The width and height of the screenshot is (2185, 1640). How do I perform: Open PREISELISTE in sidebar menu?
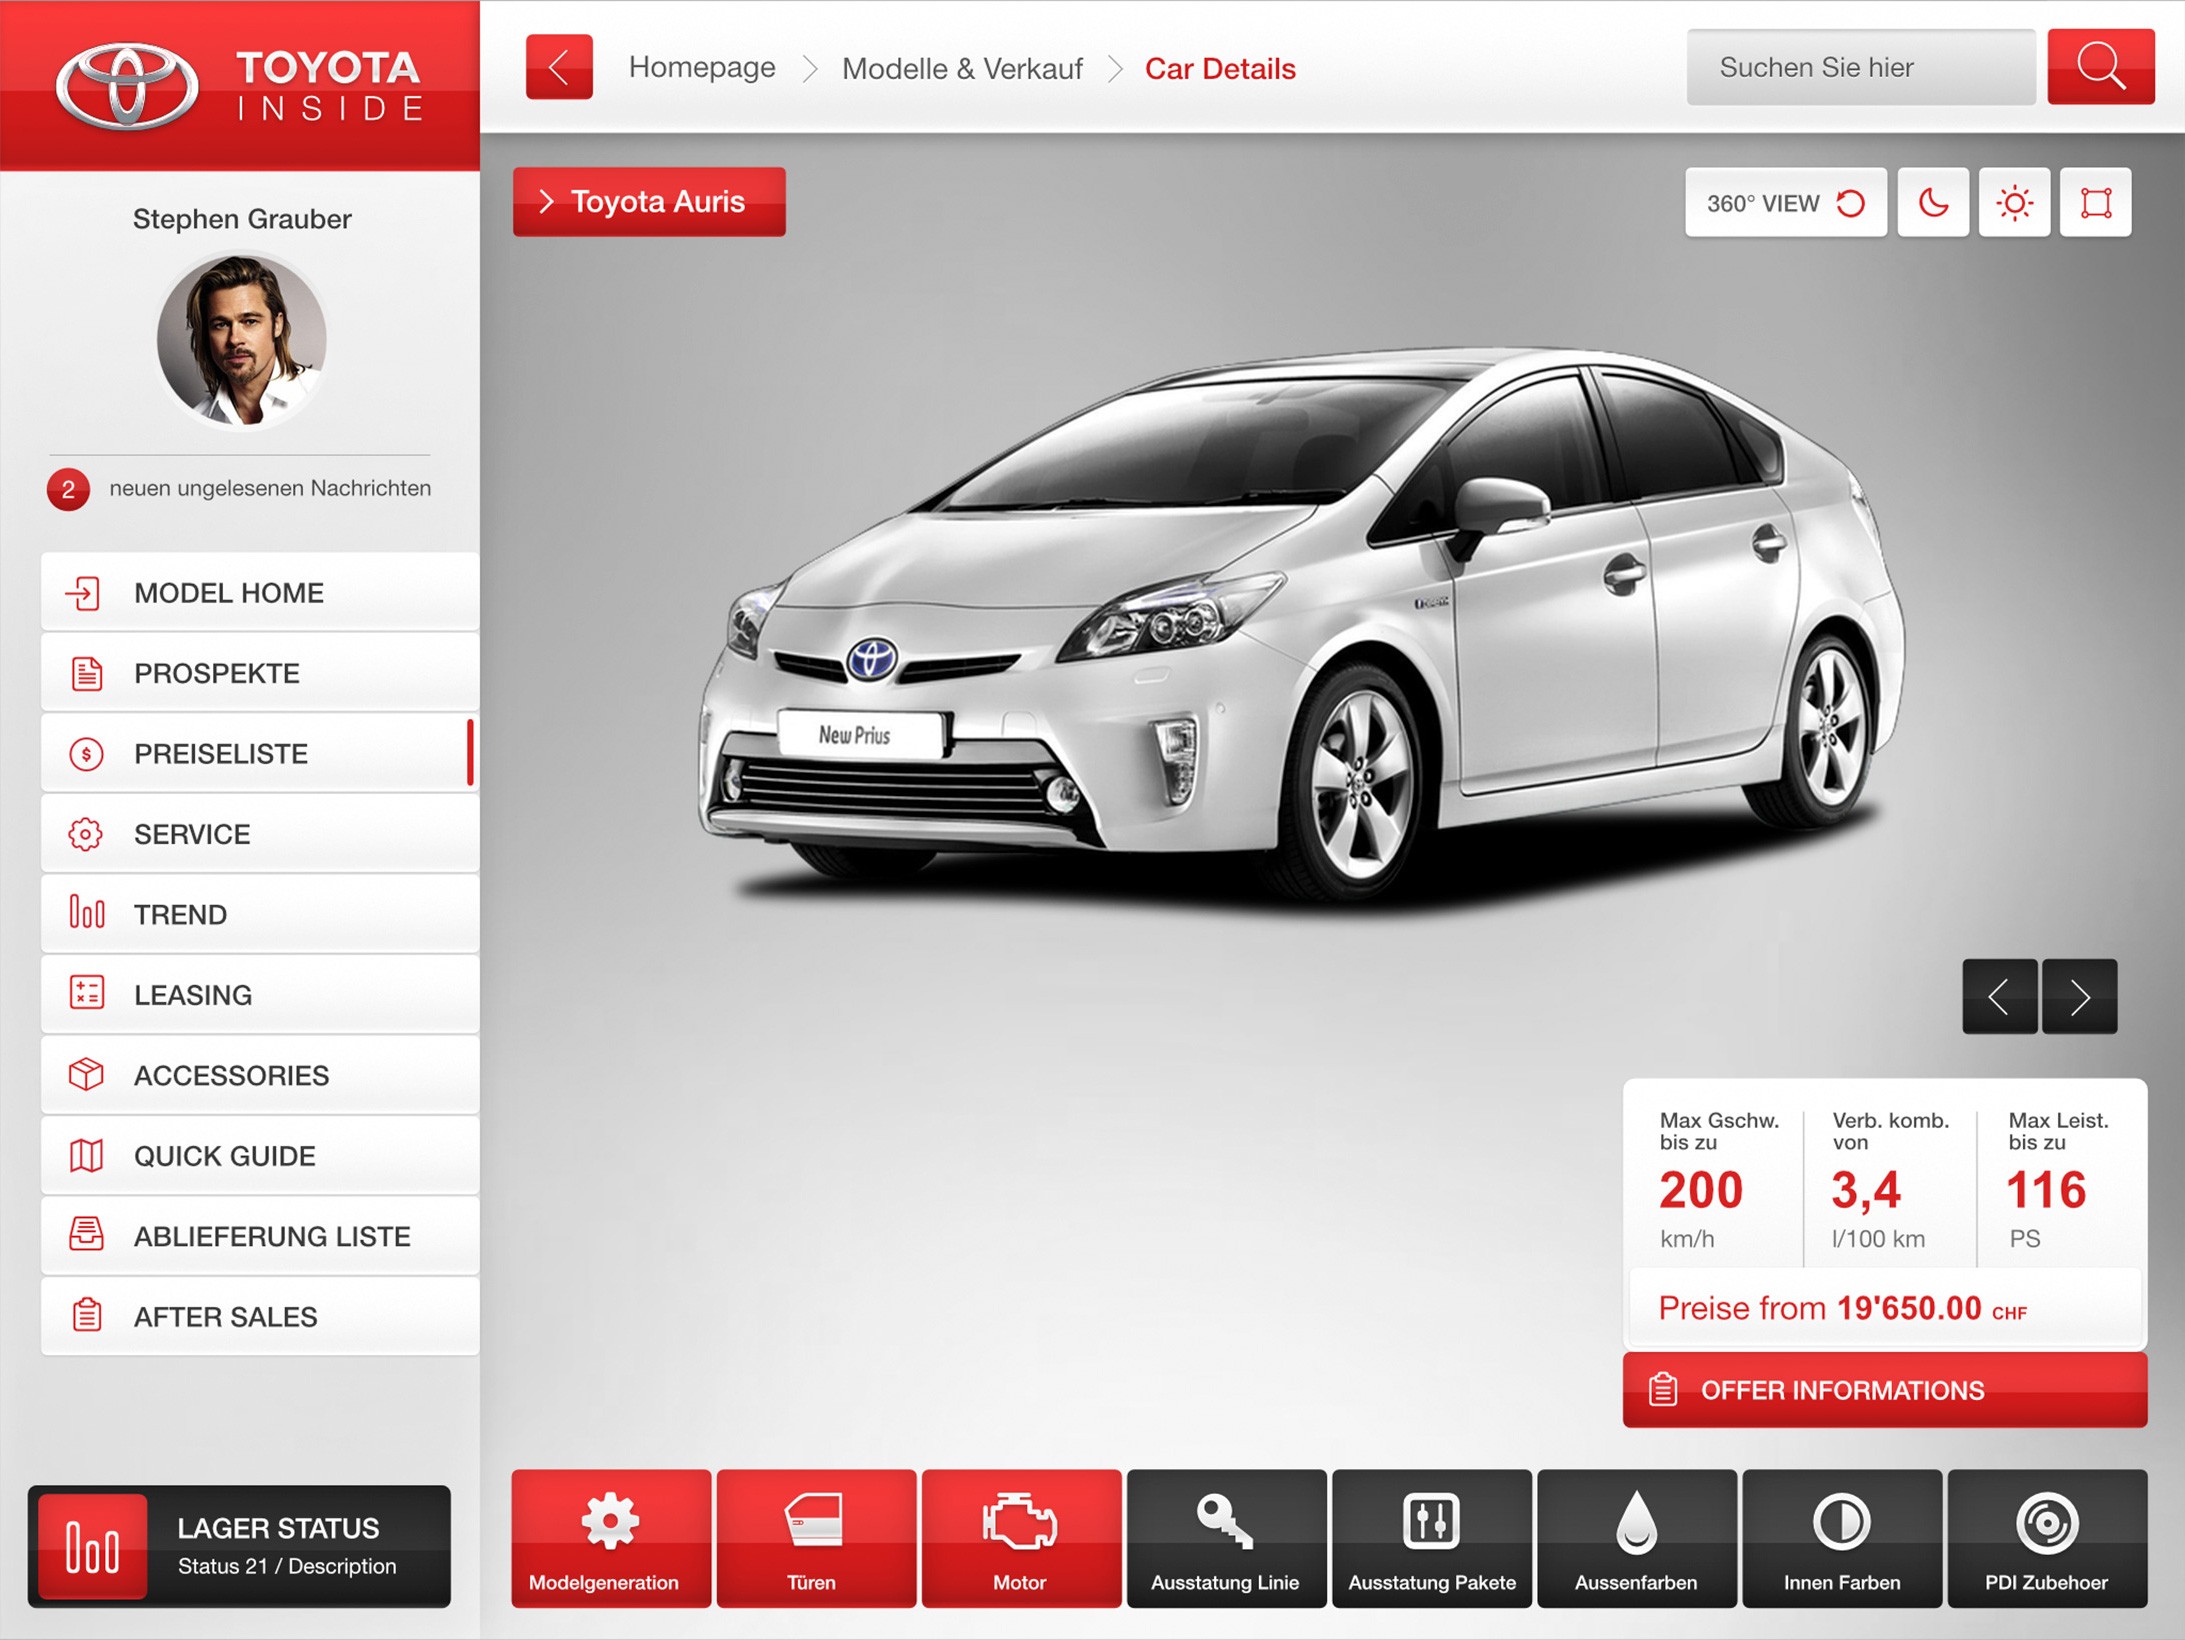258,754
